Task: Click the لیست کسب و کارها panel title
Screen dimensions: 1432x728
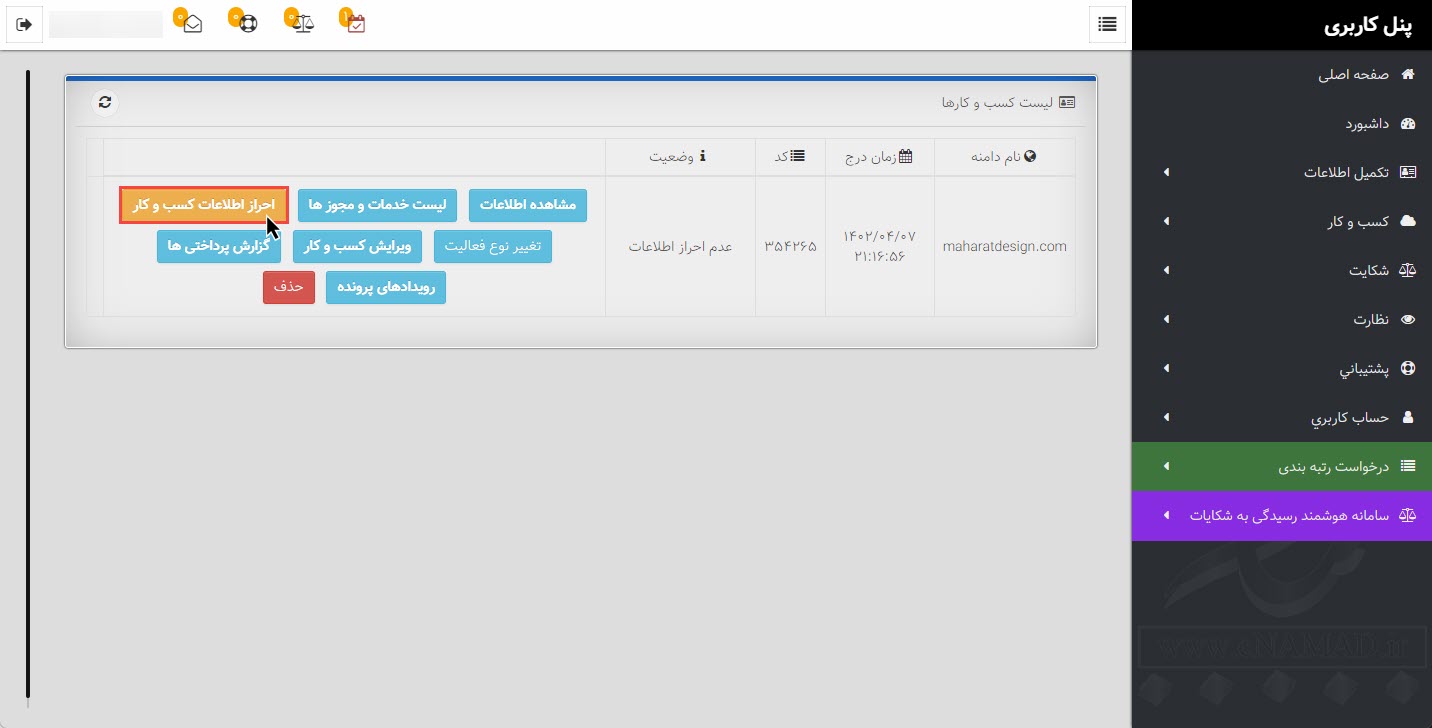Action: (998, 102)
